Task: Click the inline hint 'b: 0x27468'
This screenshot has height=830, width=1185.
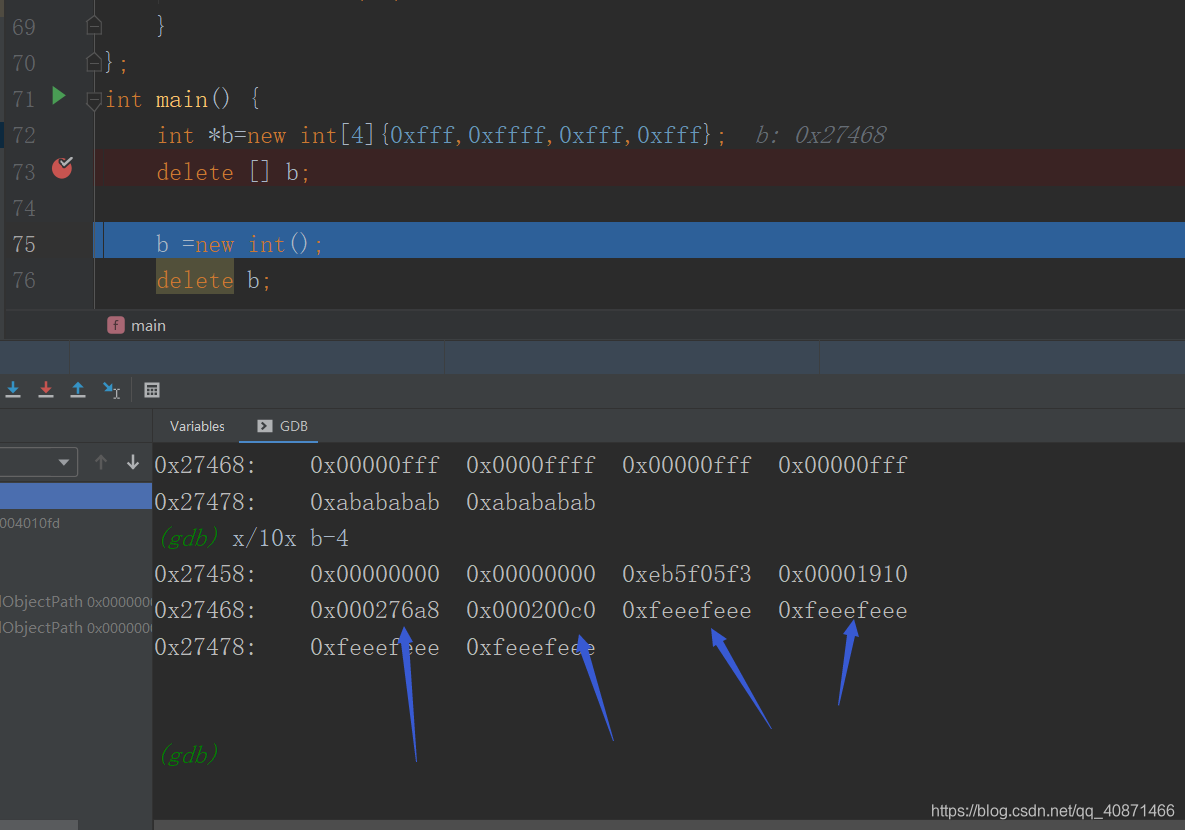Action: pos(821,135)
